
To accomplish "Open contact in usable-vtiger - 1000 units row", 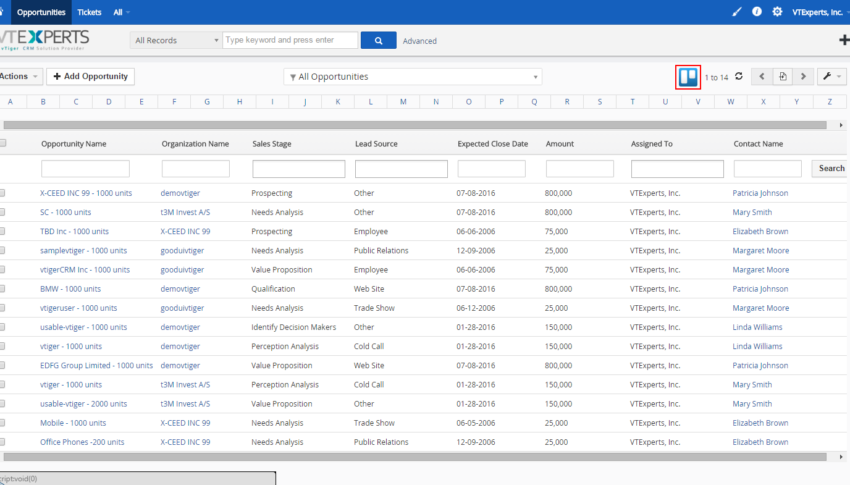I will [x=757, y=327].
